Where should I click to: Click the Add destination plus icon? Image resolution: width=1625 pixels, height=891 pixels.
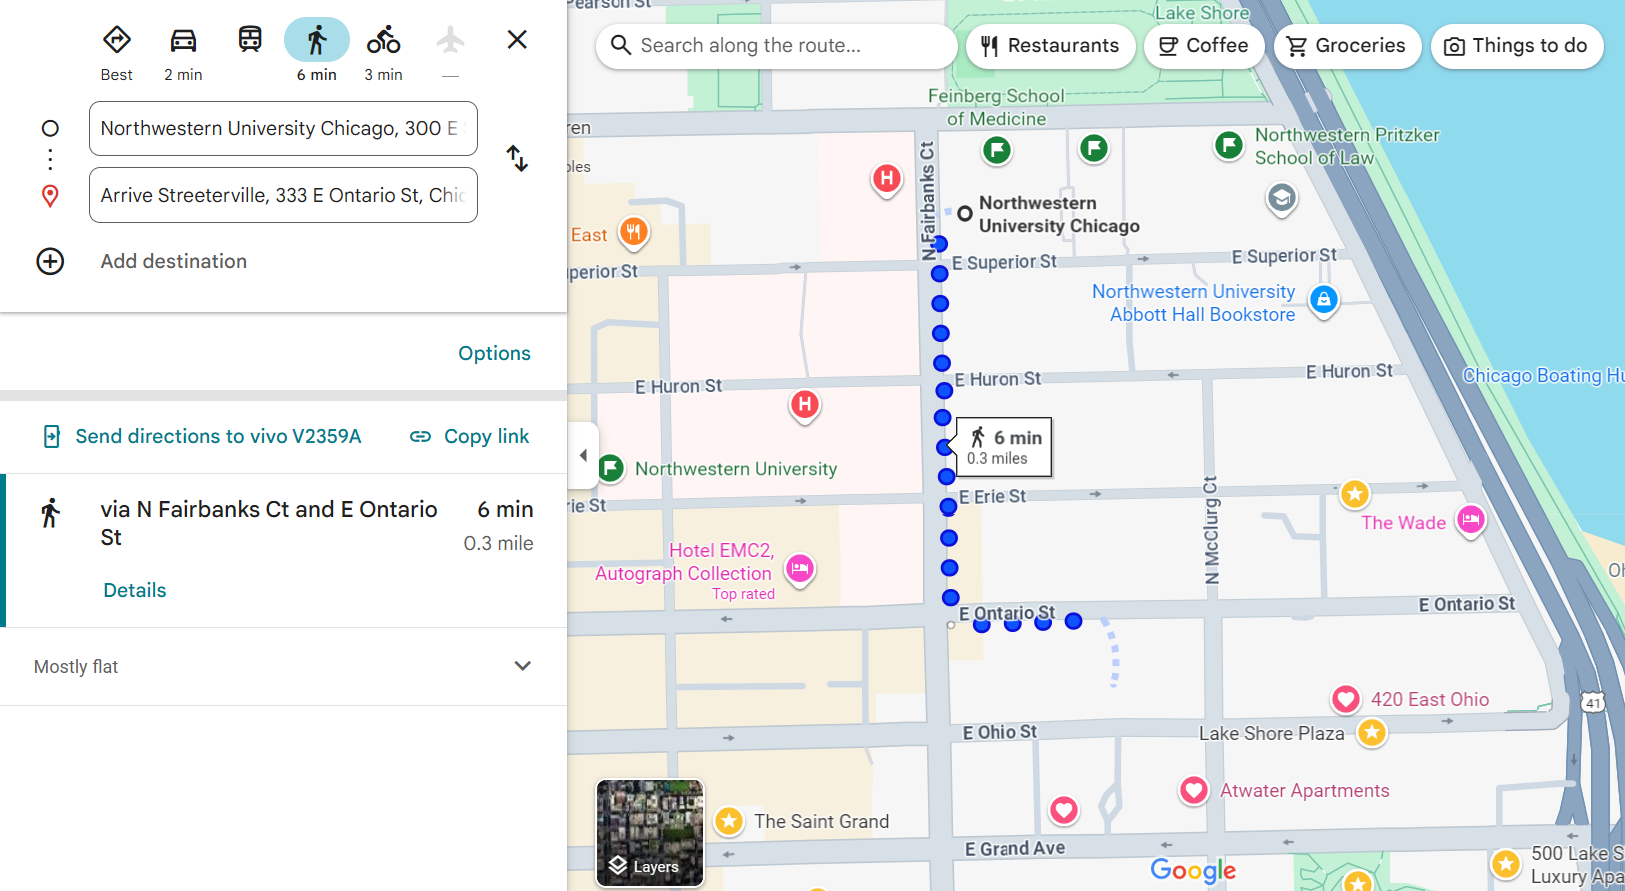pyautogui.click(x=50, y=261)
